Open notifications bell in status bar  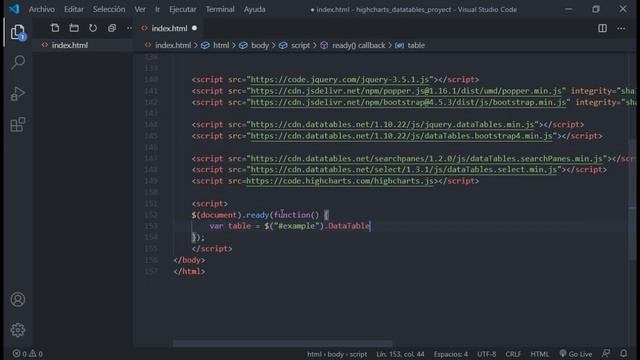(x=624, y=353)
